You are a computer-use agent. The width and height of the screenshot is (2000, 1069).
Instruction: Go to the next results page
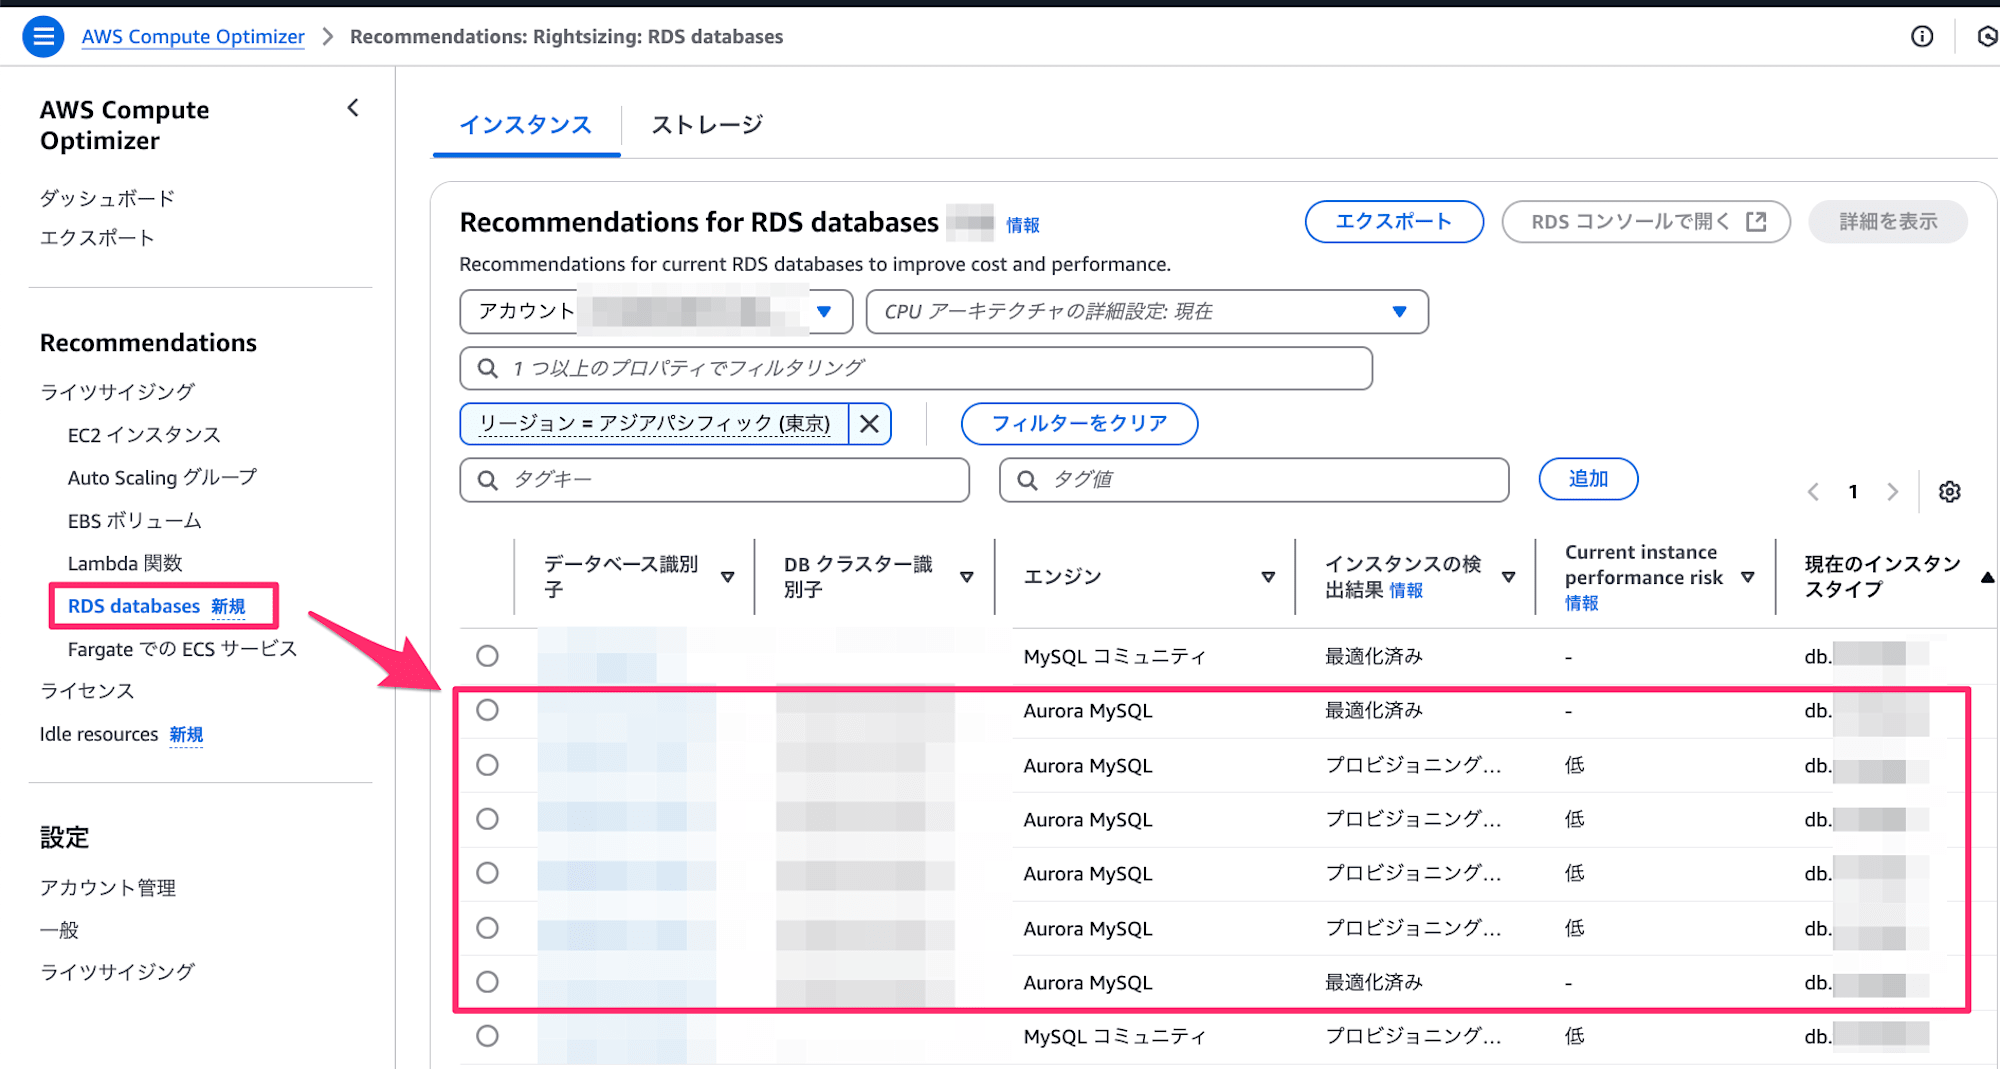[x=1892, y=492]
